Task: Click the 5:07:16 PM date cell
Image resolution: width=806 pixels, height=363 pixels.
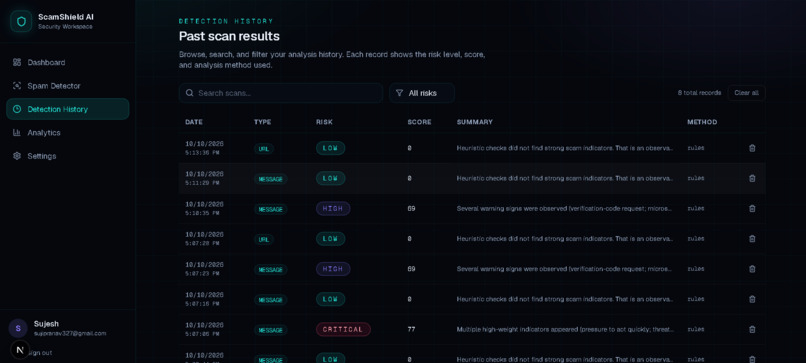Action: [205, 299]
